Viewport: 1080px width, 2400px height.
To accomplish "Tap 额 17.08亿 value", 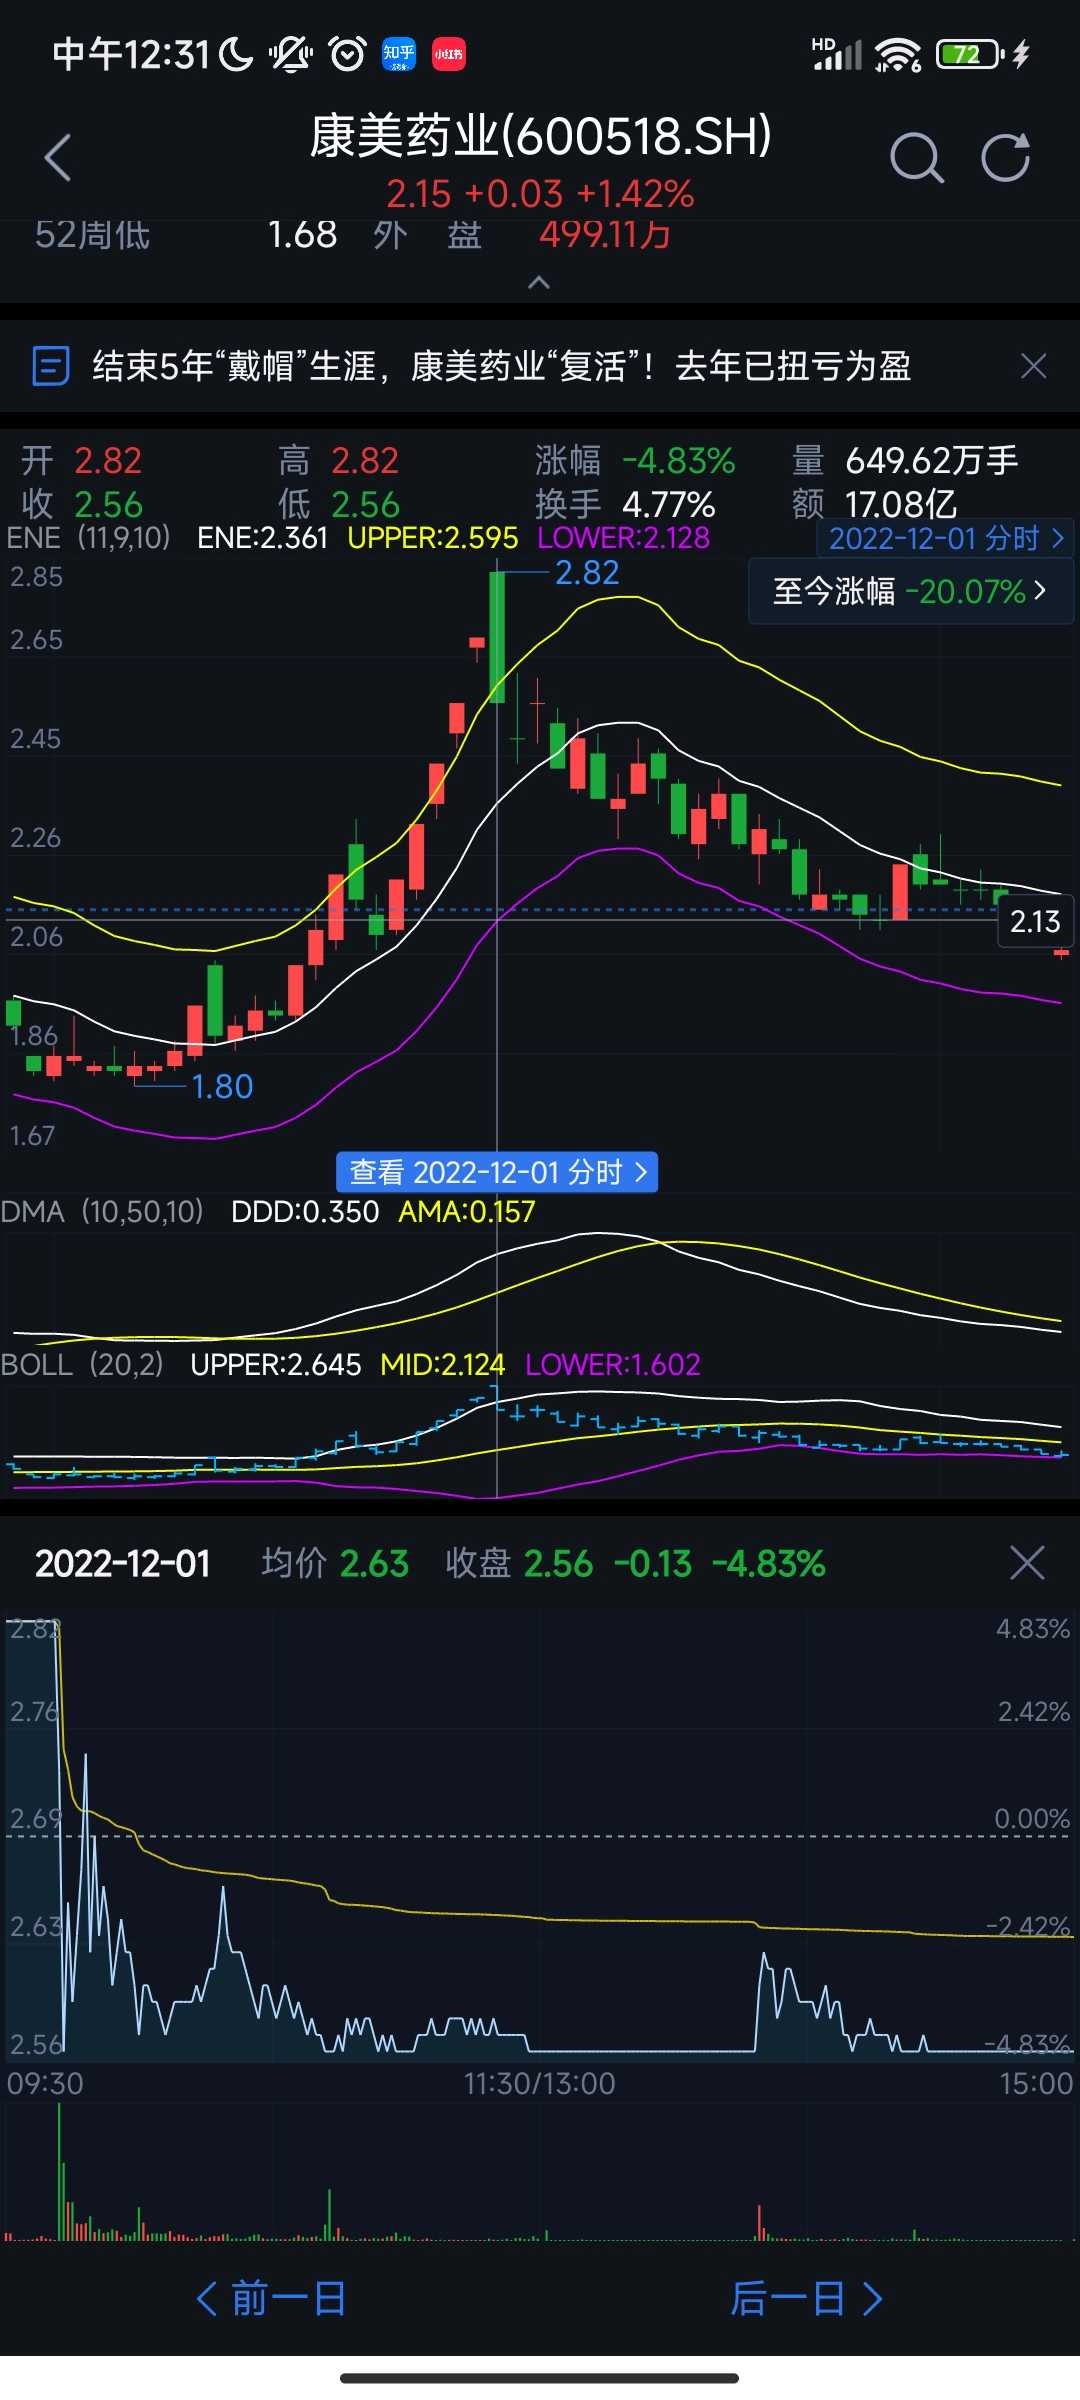I will [x=875, y=504].
